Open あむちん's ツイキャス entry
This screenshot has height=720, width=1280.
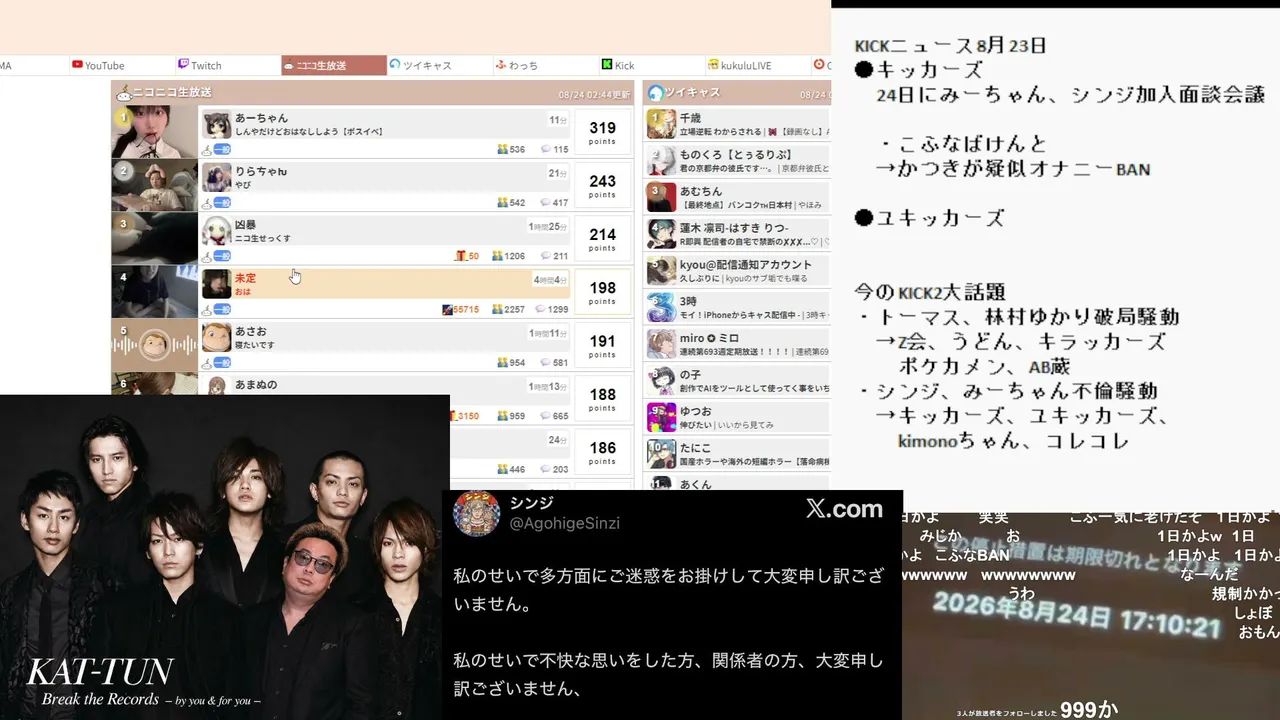[x=738, y=197]
